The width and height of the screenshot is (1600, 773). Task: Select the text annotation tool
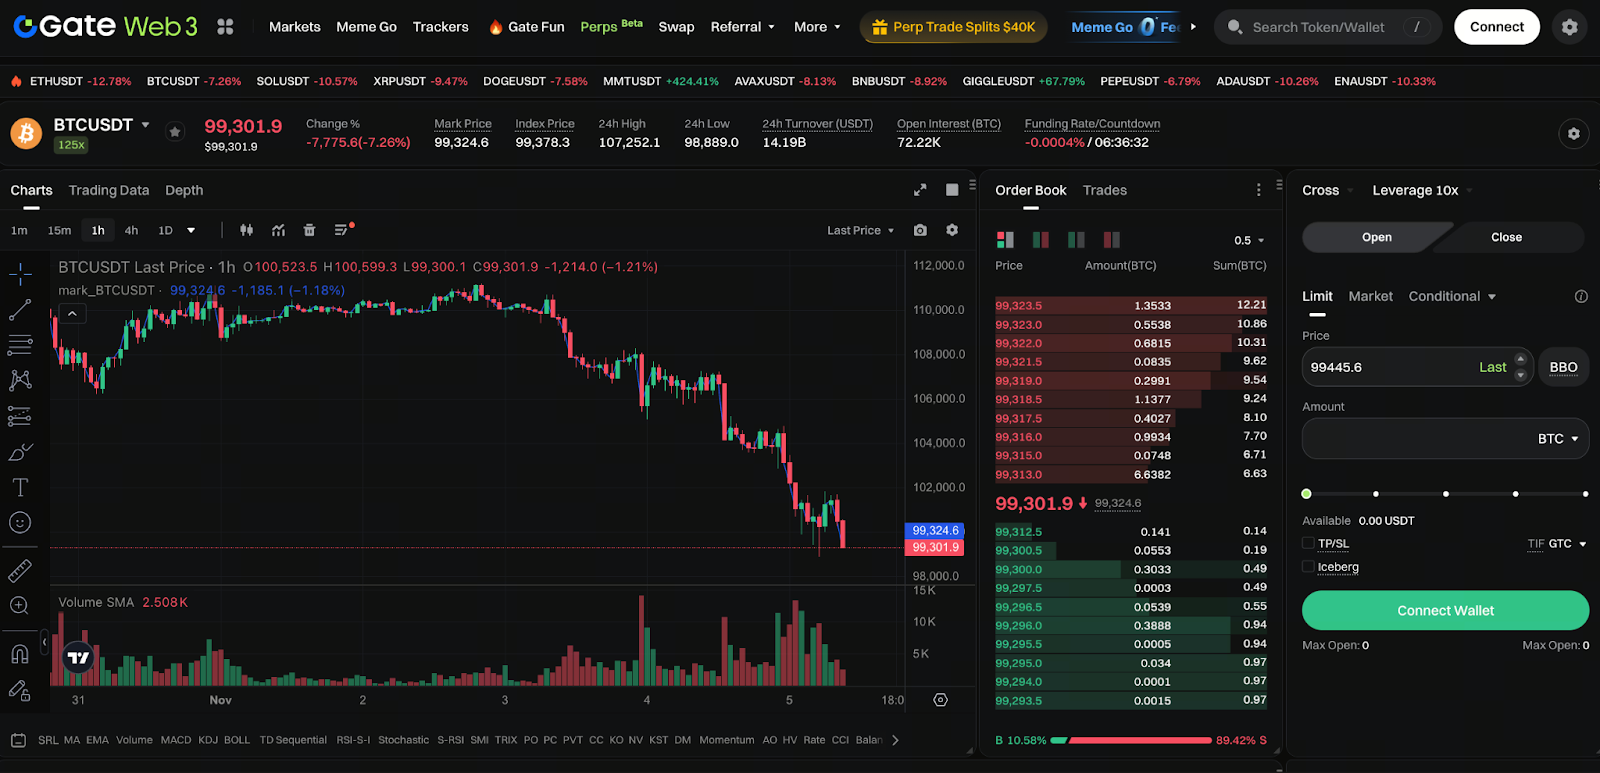tap(20, 487)
